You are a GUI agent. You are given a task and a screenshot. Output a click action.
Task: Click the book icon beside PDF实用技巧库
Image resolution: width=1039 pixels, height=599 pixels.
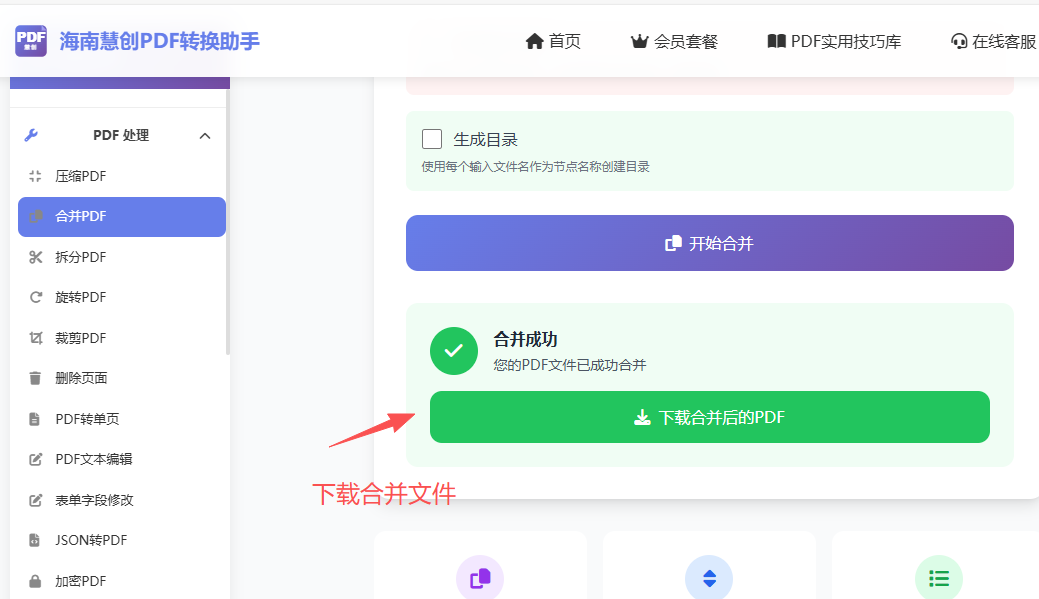[777, 41]
